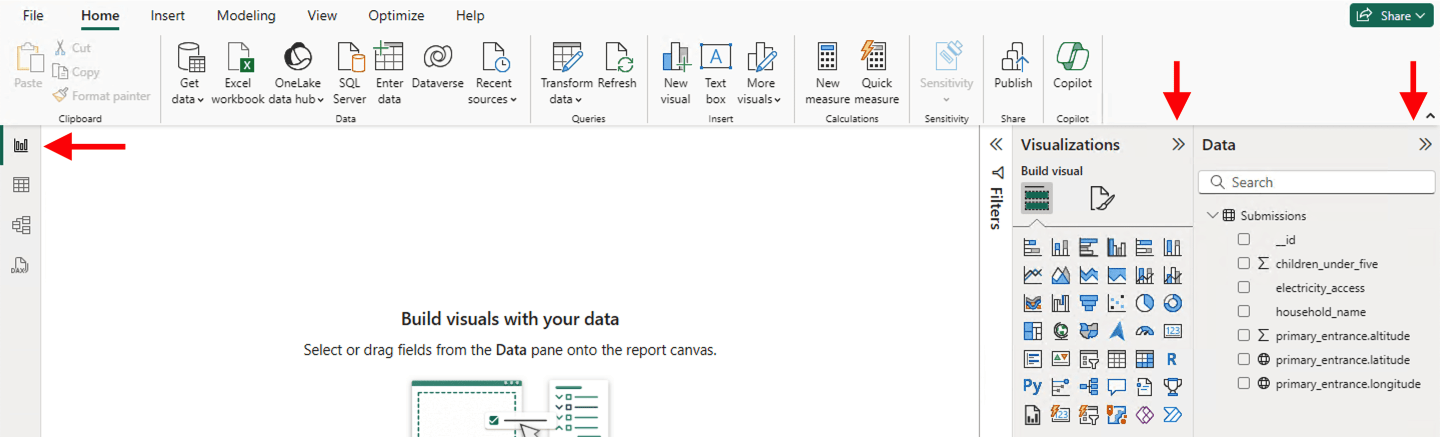This screenshot has width=1440, height=437.
Task: Choose the Clustered column chart visual
Action: (1117, 247)
